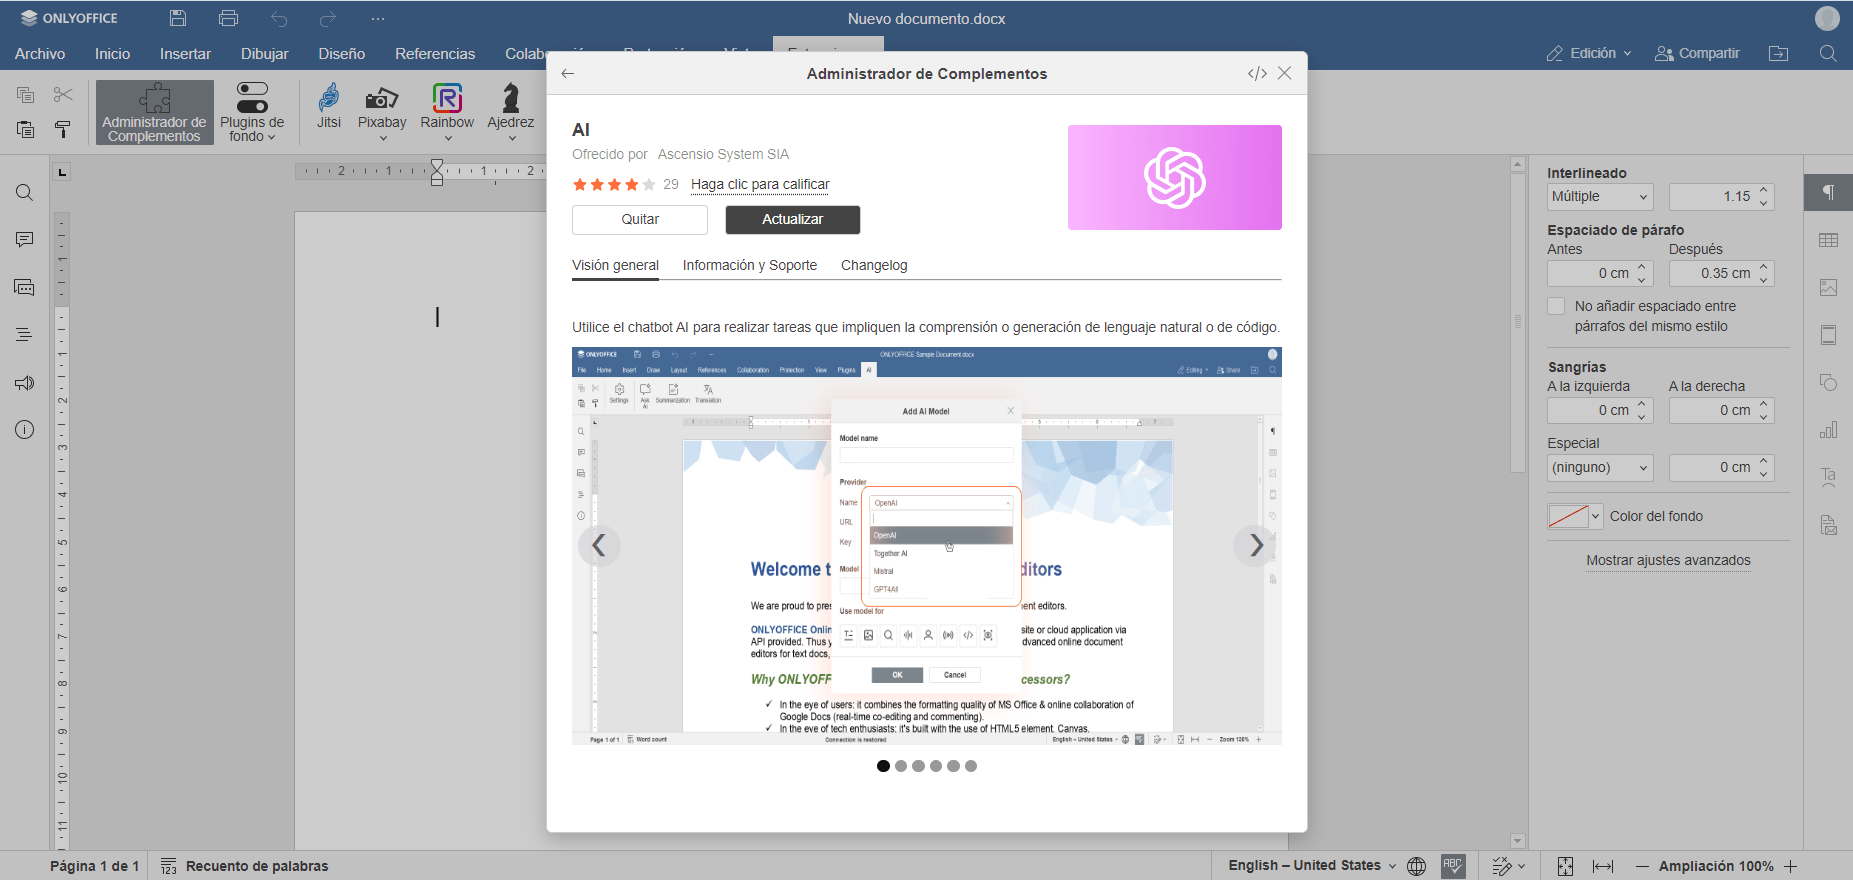Switch to the Insertar tab
Image resolution: width=1853 pixels, height=880 pixels.
click(185, 54)
